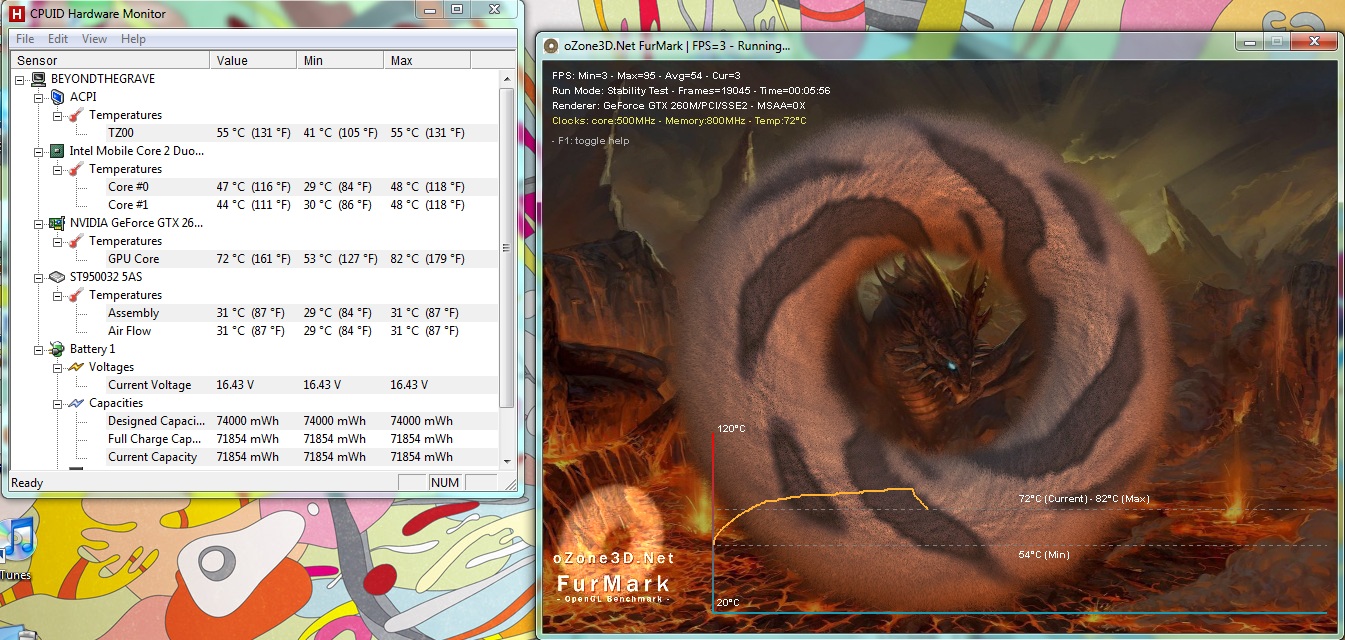Click the NVIDIA GeForce GTX graphics card icon
The image size is (1345, 640).
pyautogui.click(x=57, y=223)
